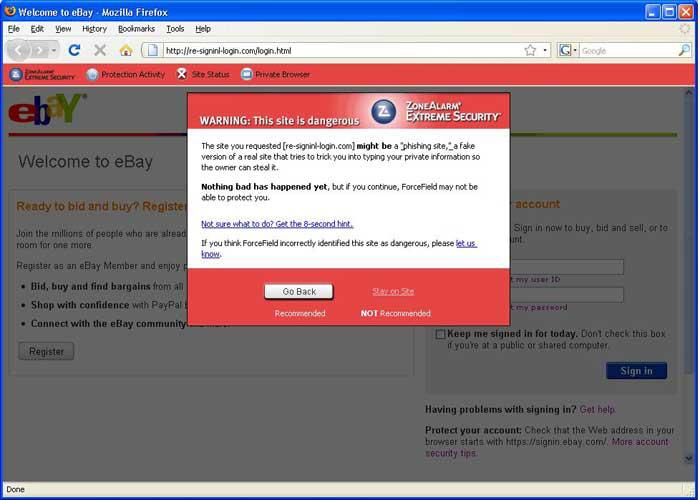Click the Password input field
700x500 pixels.
(x=566, y=295)
